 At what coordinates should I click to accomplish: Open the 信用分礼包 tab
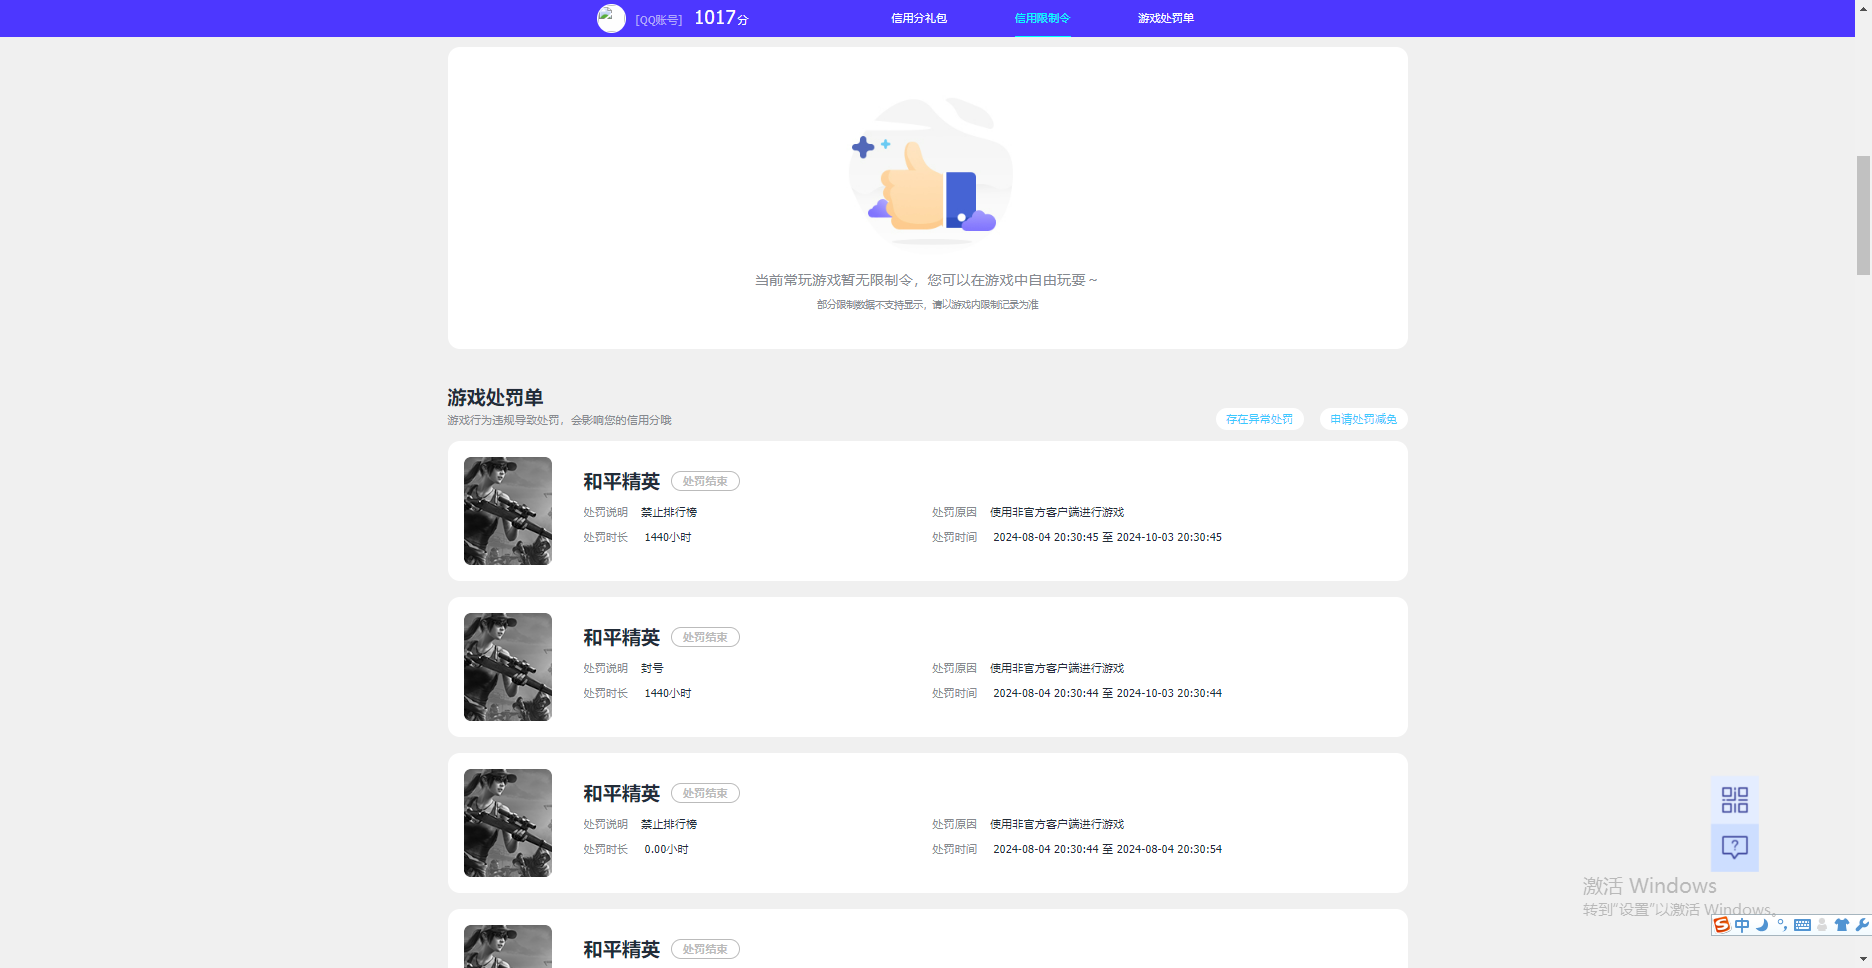point(919,18)
